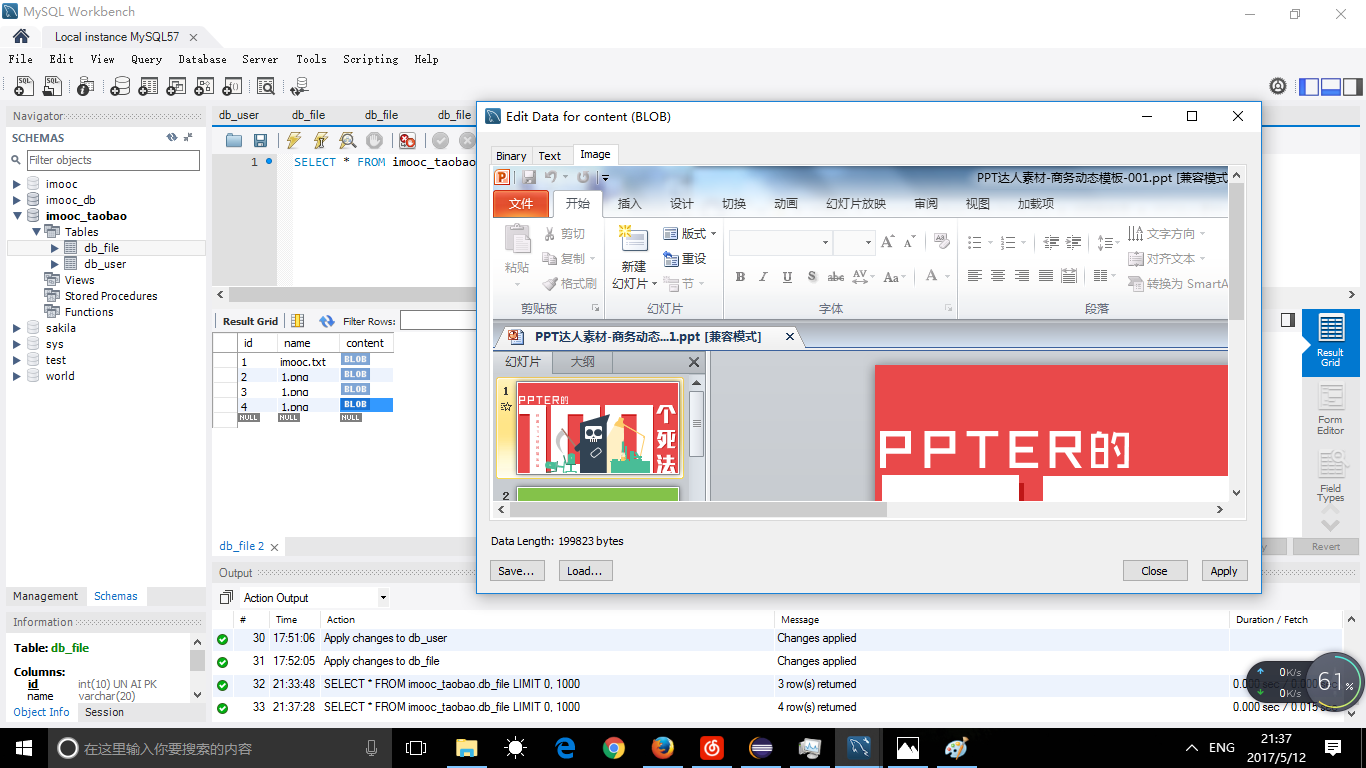Expand the sakila schema
This screenshot has width=1366, height=768.
coord(17,328)
